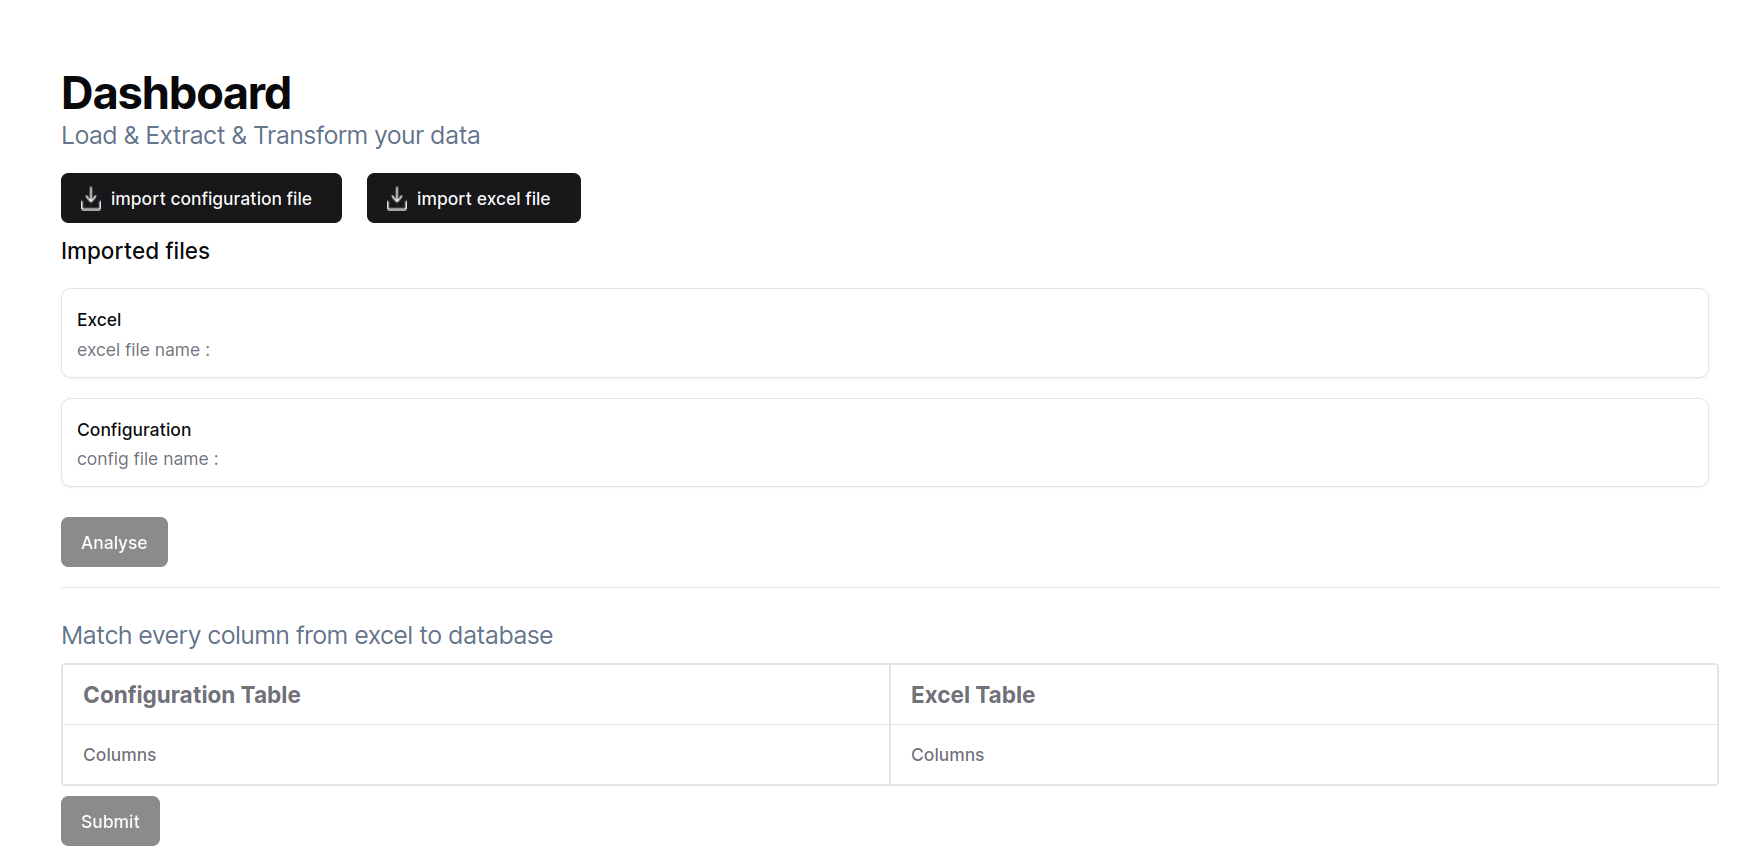
Task: Hit the Submit button
Action: (x=110, y=821)
